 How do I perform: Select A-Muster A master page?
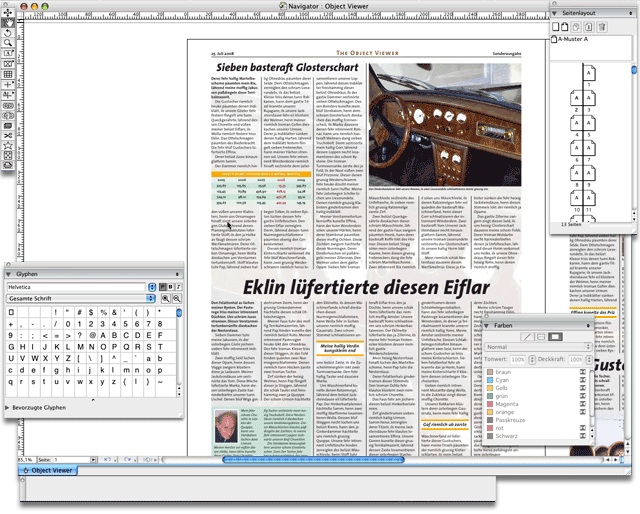(570, 39)
